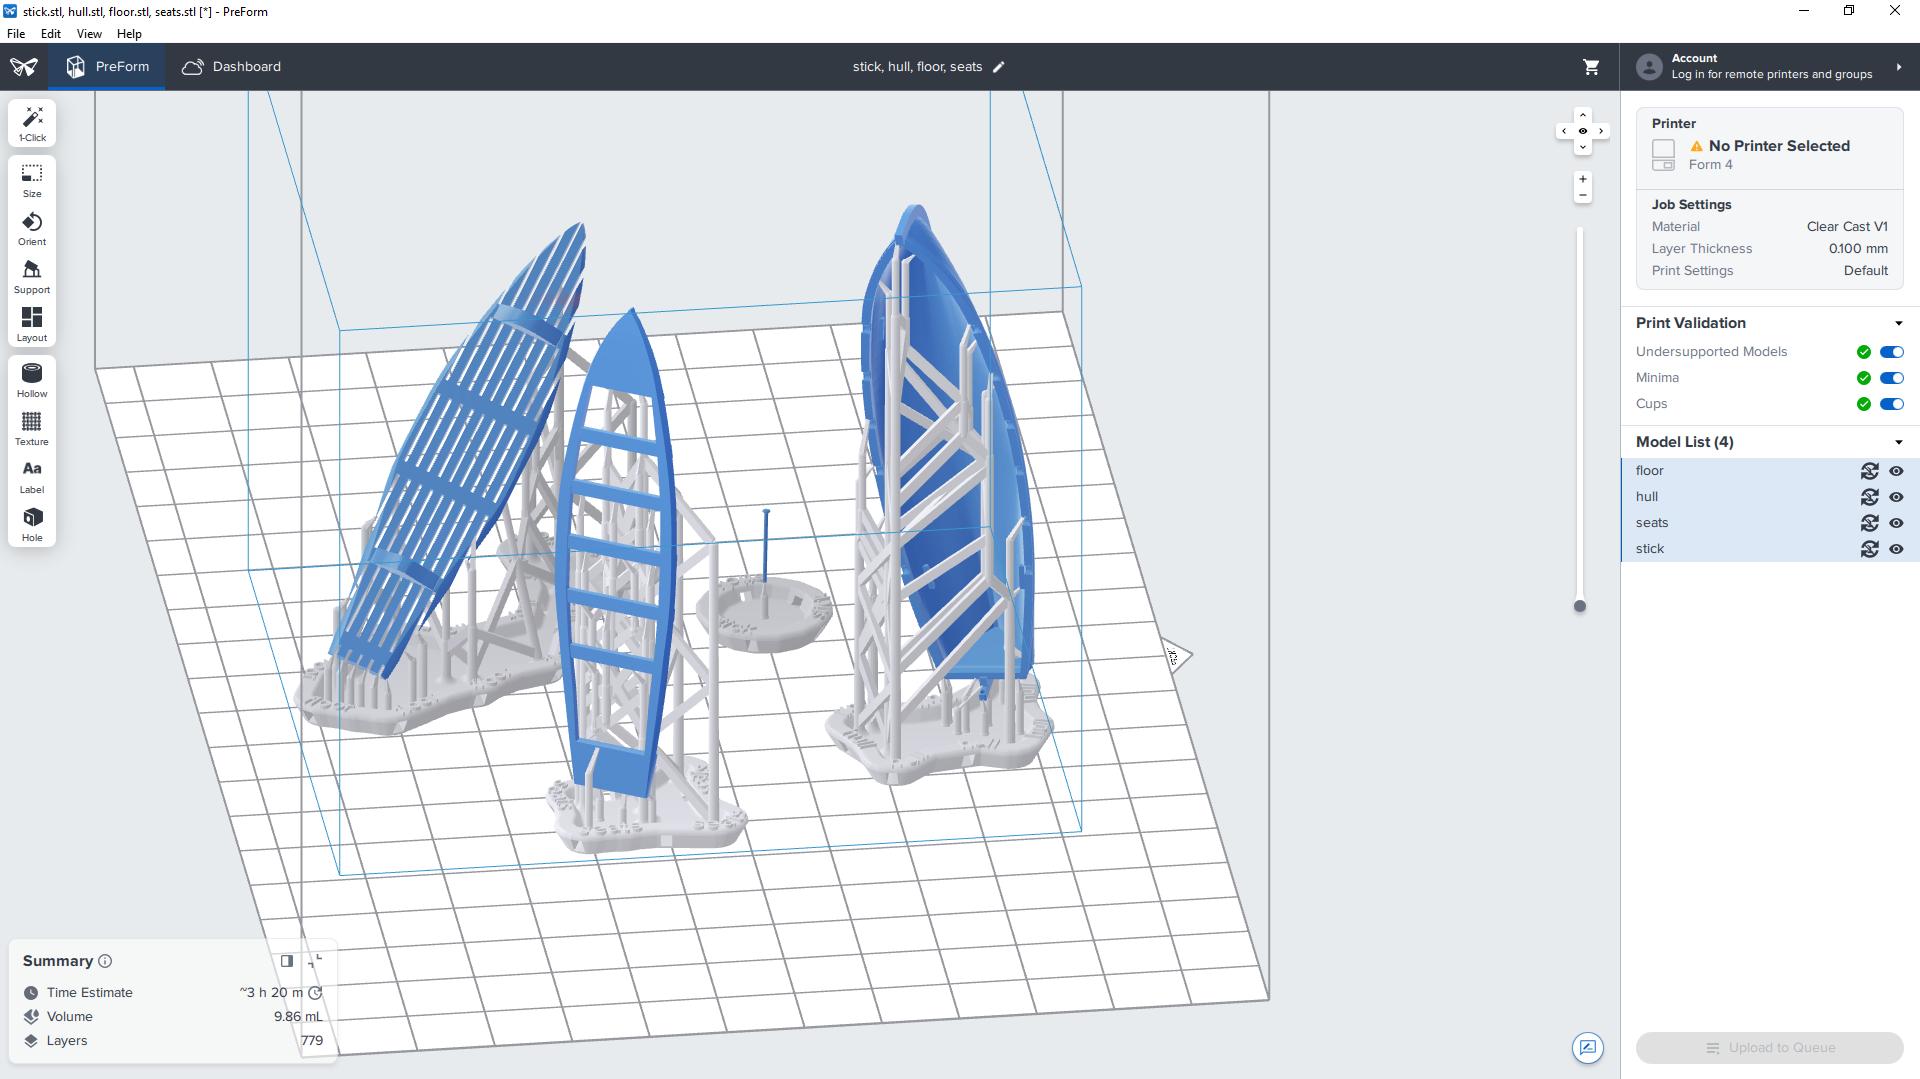Open the Label tool

tap(32, 476)
